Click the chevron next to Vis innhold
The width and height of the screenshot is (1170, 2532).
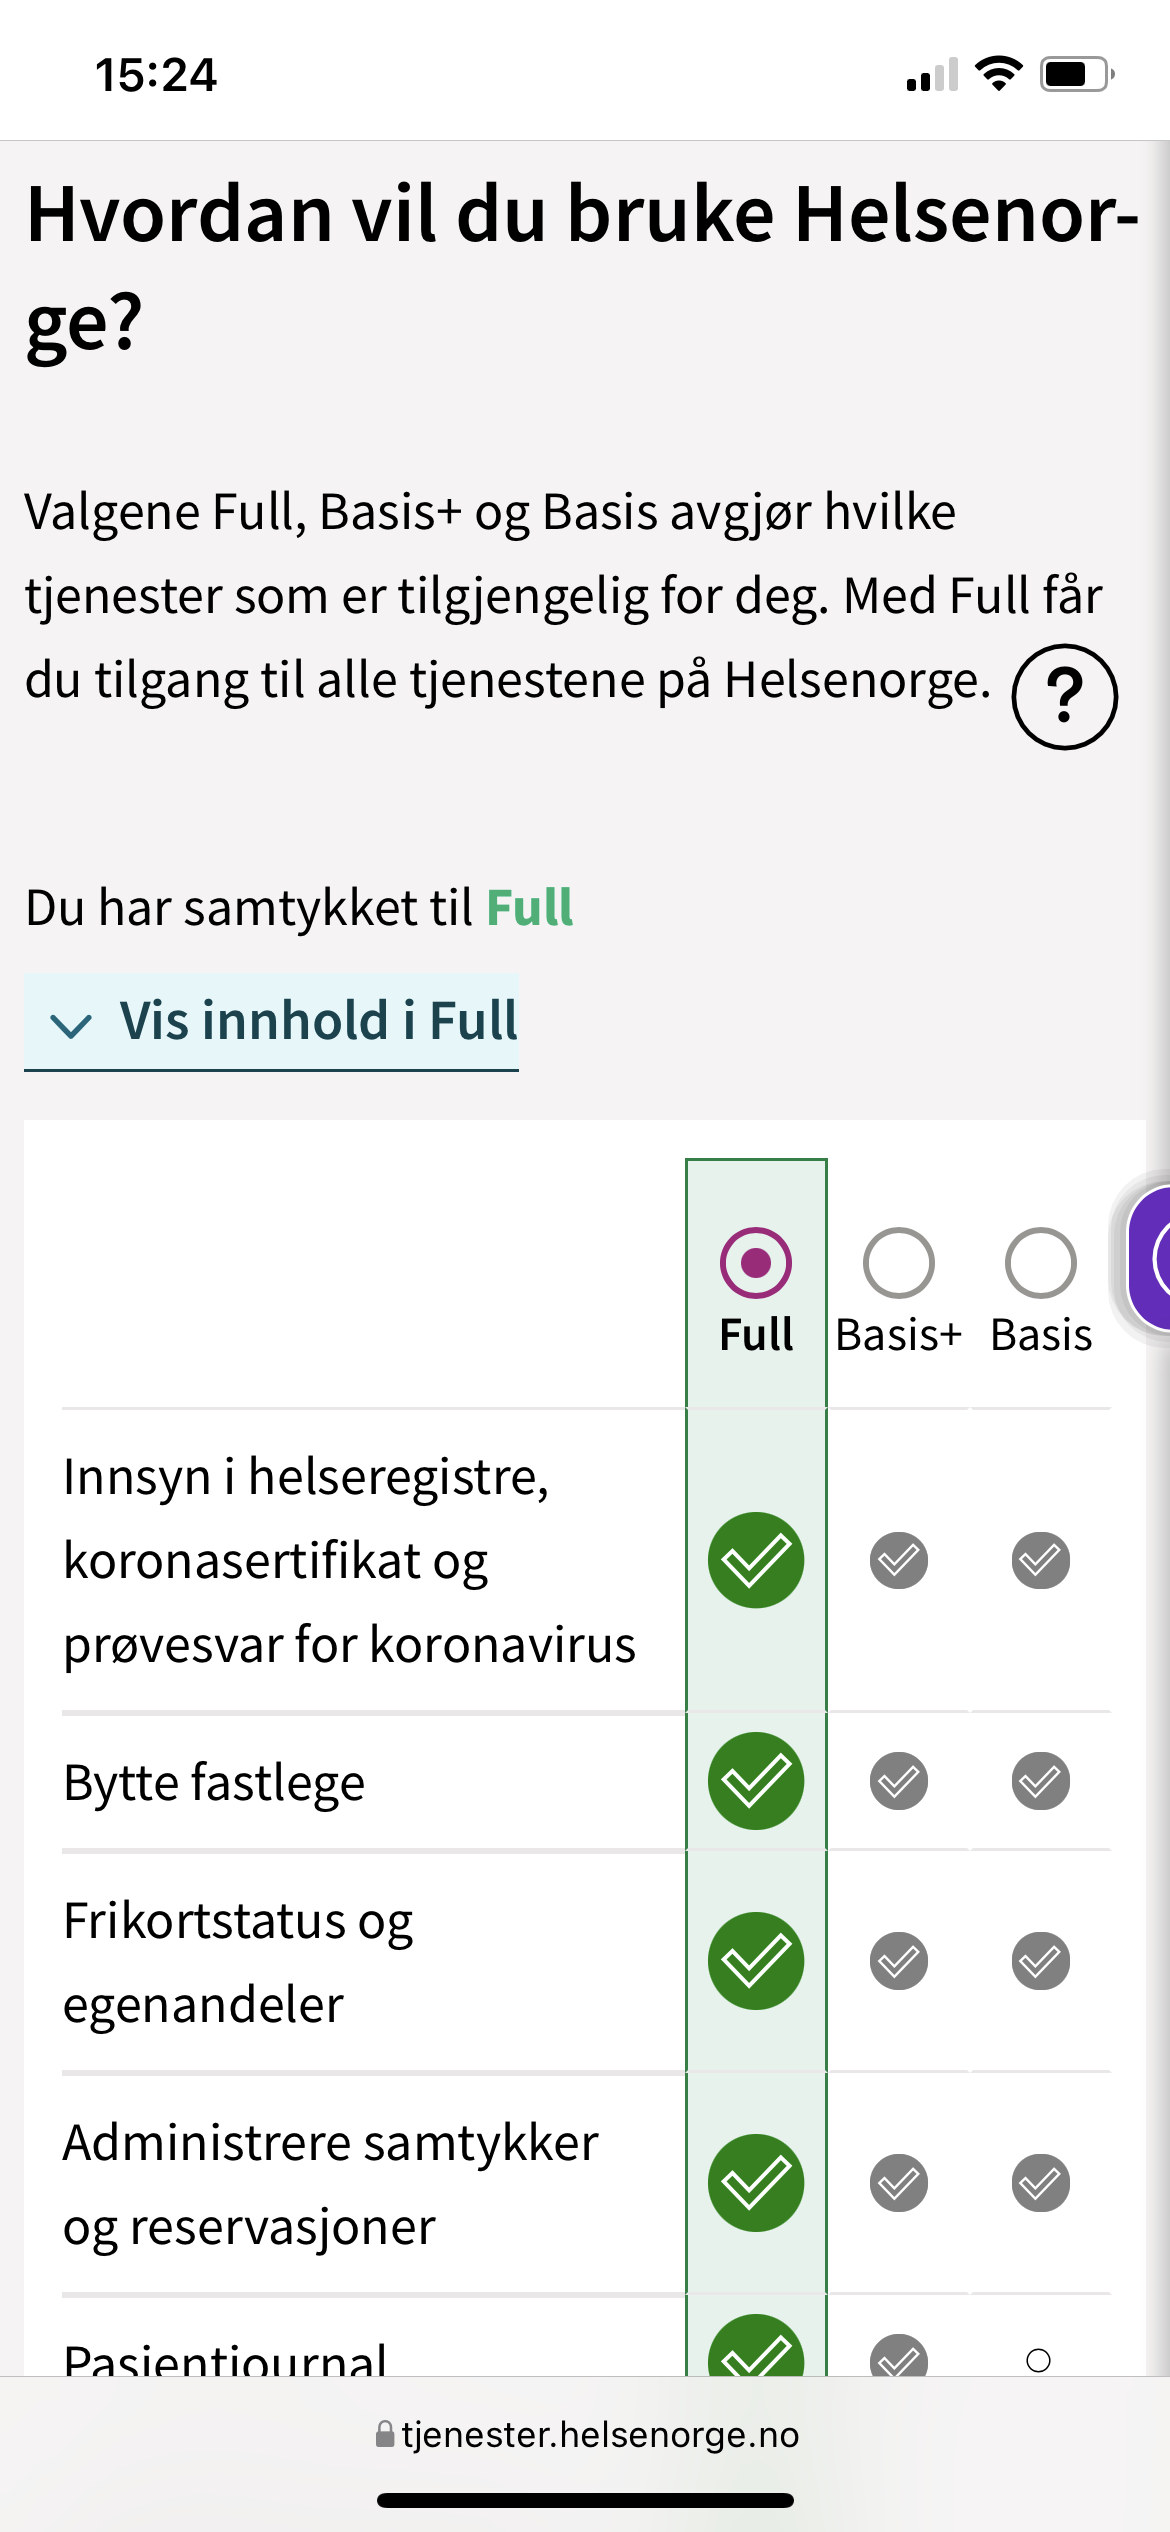click(x=71, y=1026)
